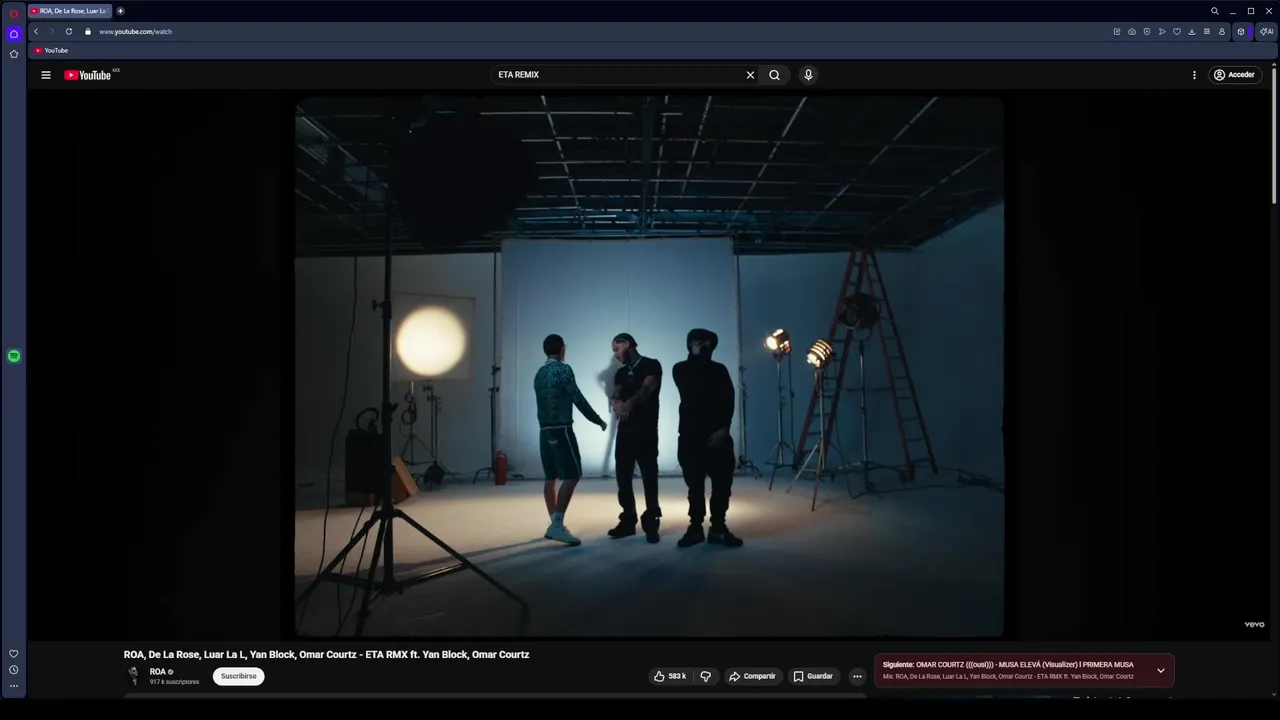1280x720 pixels.
Task: Click the heart icon in address bar toolbar
Action: pos(1177,31)
